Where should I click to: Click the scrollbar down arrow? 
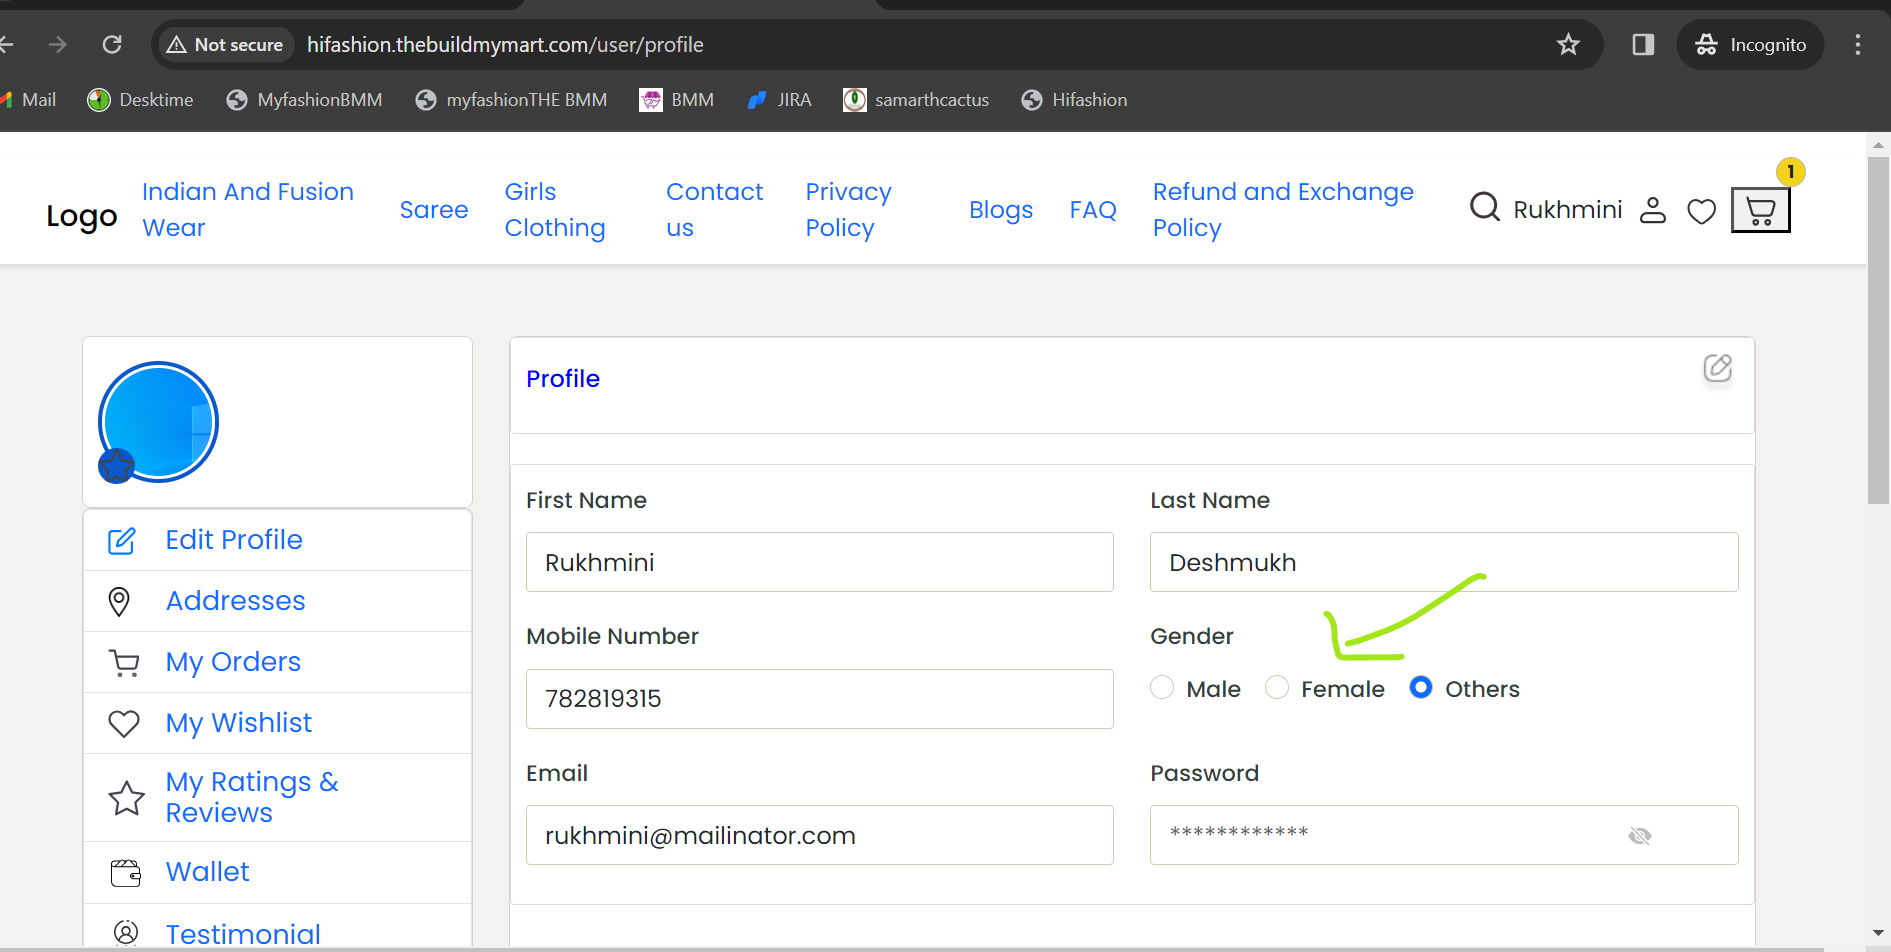tap(1878, 933)
